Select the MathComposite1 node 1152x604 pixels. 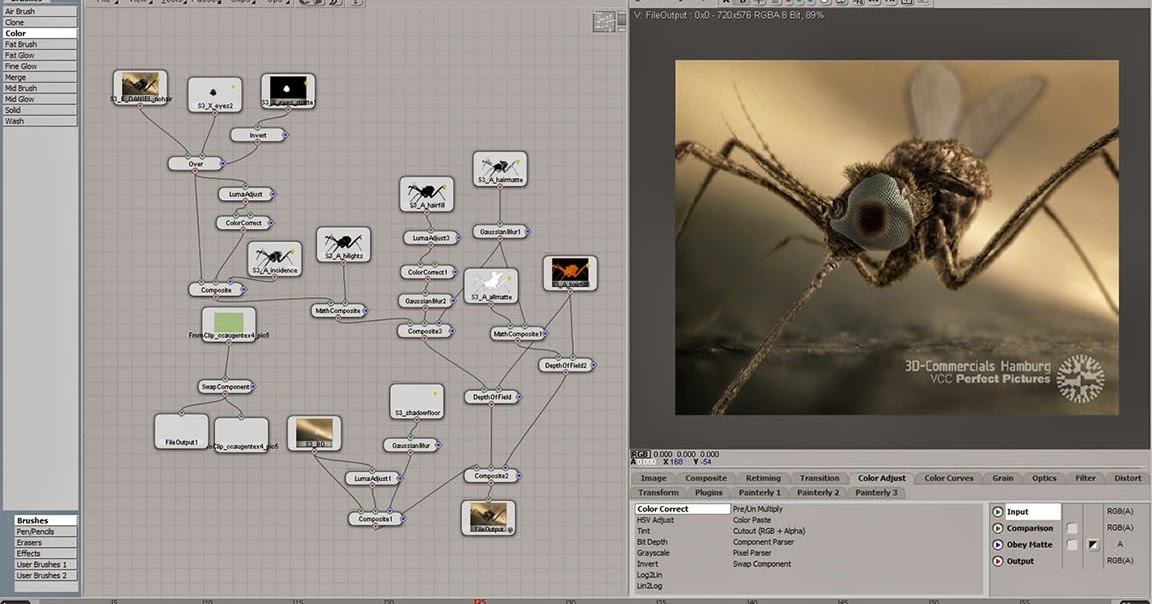point(517,334)
